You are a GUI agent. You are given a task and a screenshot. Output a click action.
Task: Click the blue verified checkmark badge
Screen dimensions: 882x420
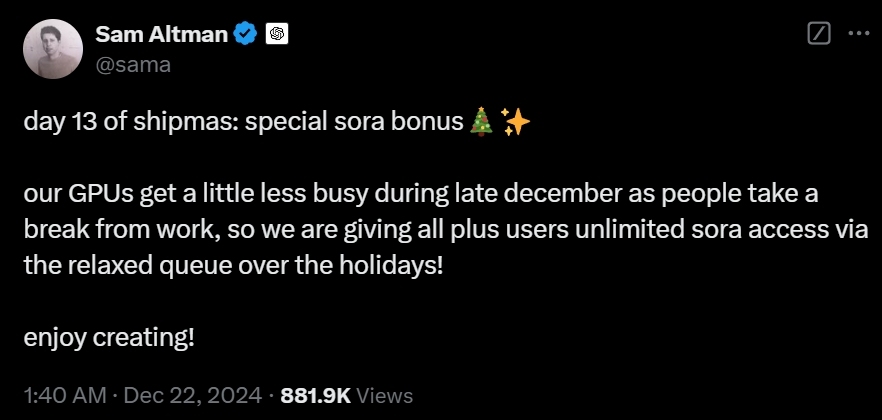(x=245, y=34)
